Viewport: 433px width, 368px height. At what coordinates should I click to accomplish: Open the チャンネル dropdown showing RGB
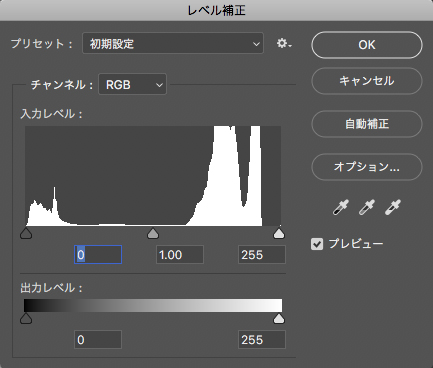[x=132, y=85]
